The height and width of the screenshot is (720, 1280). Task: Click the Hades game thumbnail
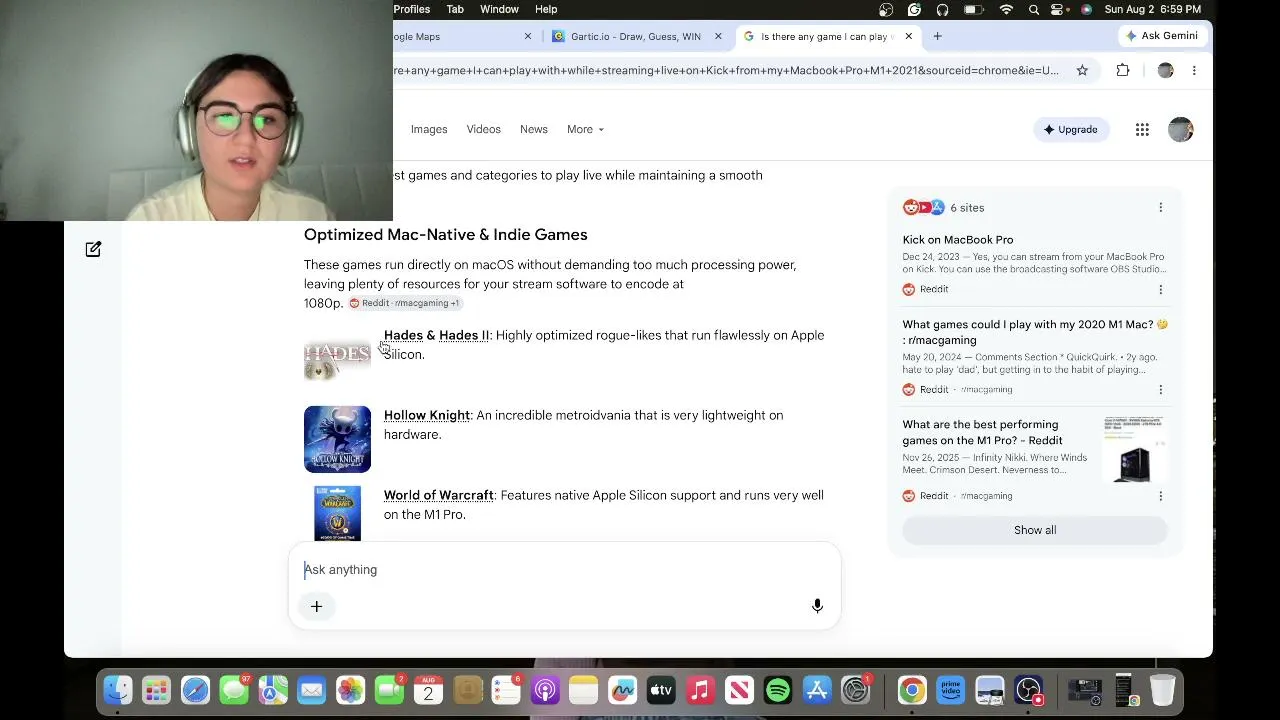pyautogui.click(x=337, y=359)
